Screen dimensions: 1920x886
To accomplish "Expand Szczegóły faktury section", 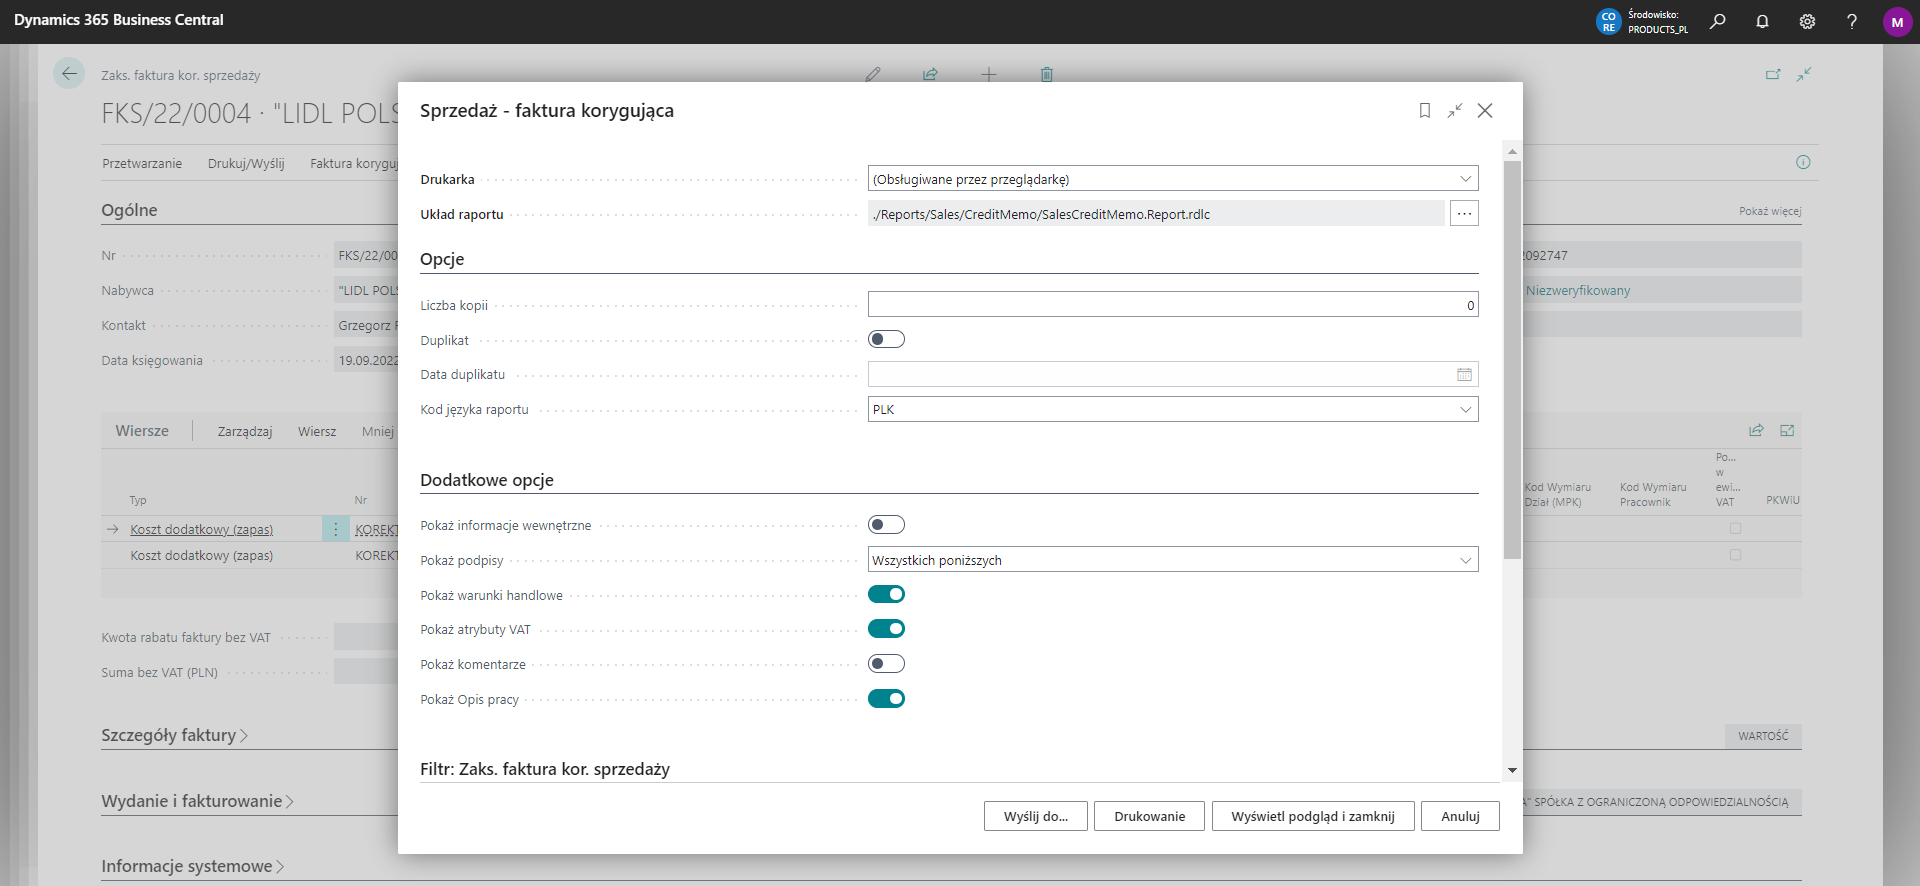I will pyautogui.click(x=174, y=735).
